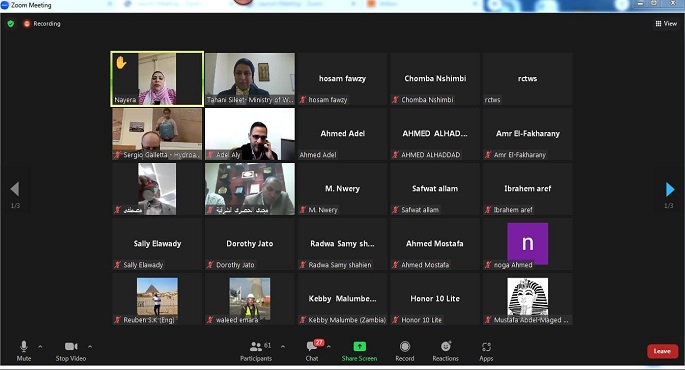Image resolution: width=685 pixels, height=370 pixels.
Task: Click the Sally Elawady participant tile
Action: click(x=157, y=244)
